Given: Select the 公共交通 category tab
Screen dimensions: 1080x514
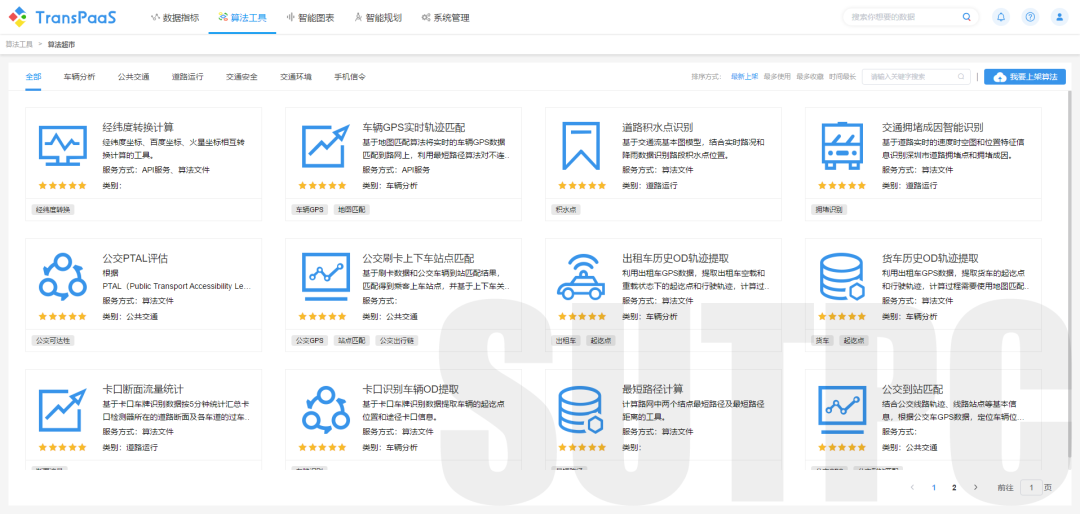Looking at the screenshot, I should pos(134,77).
